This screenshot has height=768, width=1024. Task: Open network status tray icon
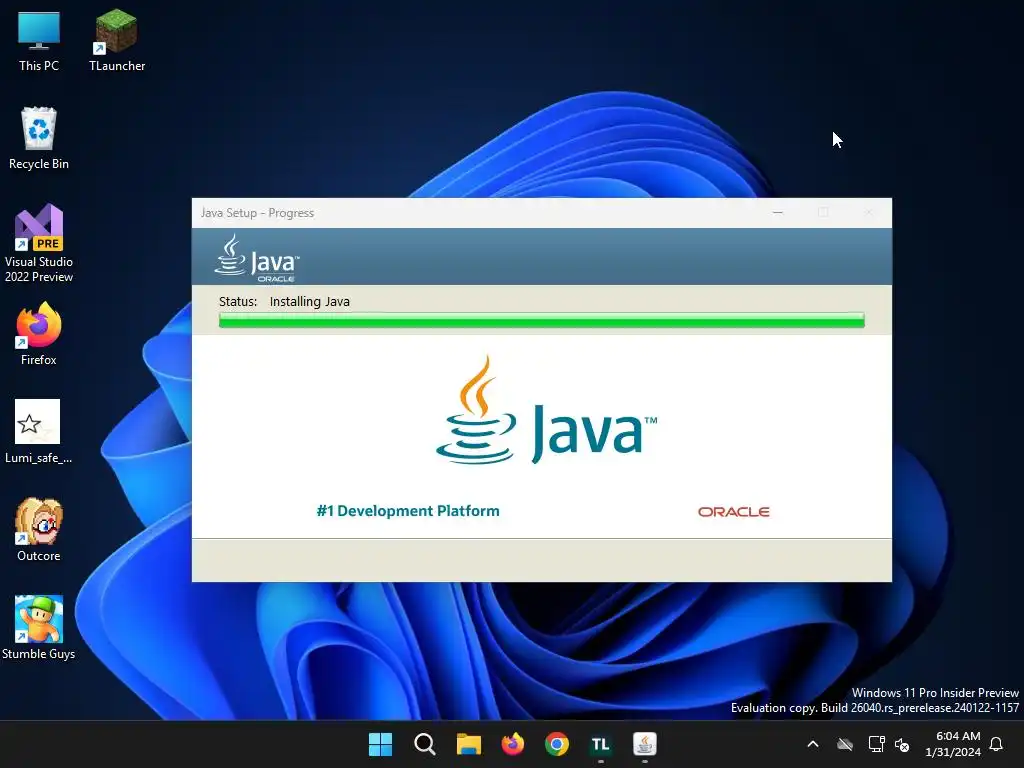pyautogui.click(x=876, y=744)
